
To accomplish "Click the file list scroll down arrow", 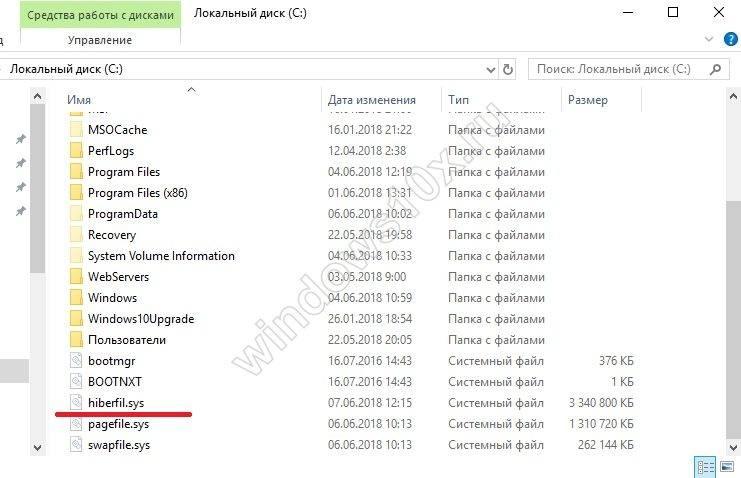I will click(x=733, y=446).
